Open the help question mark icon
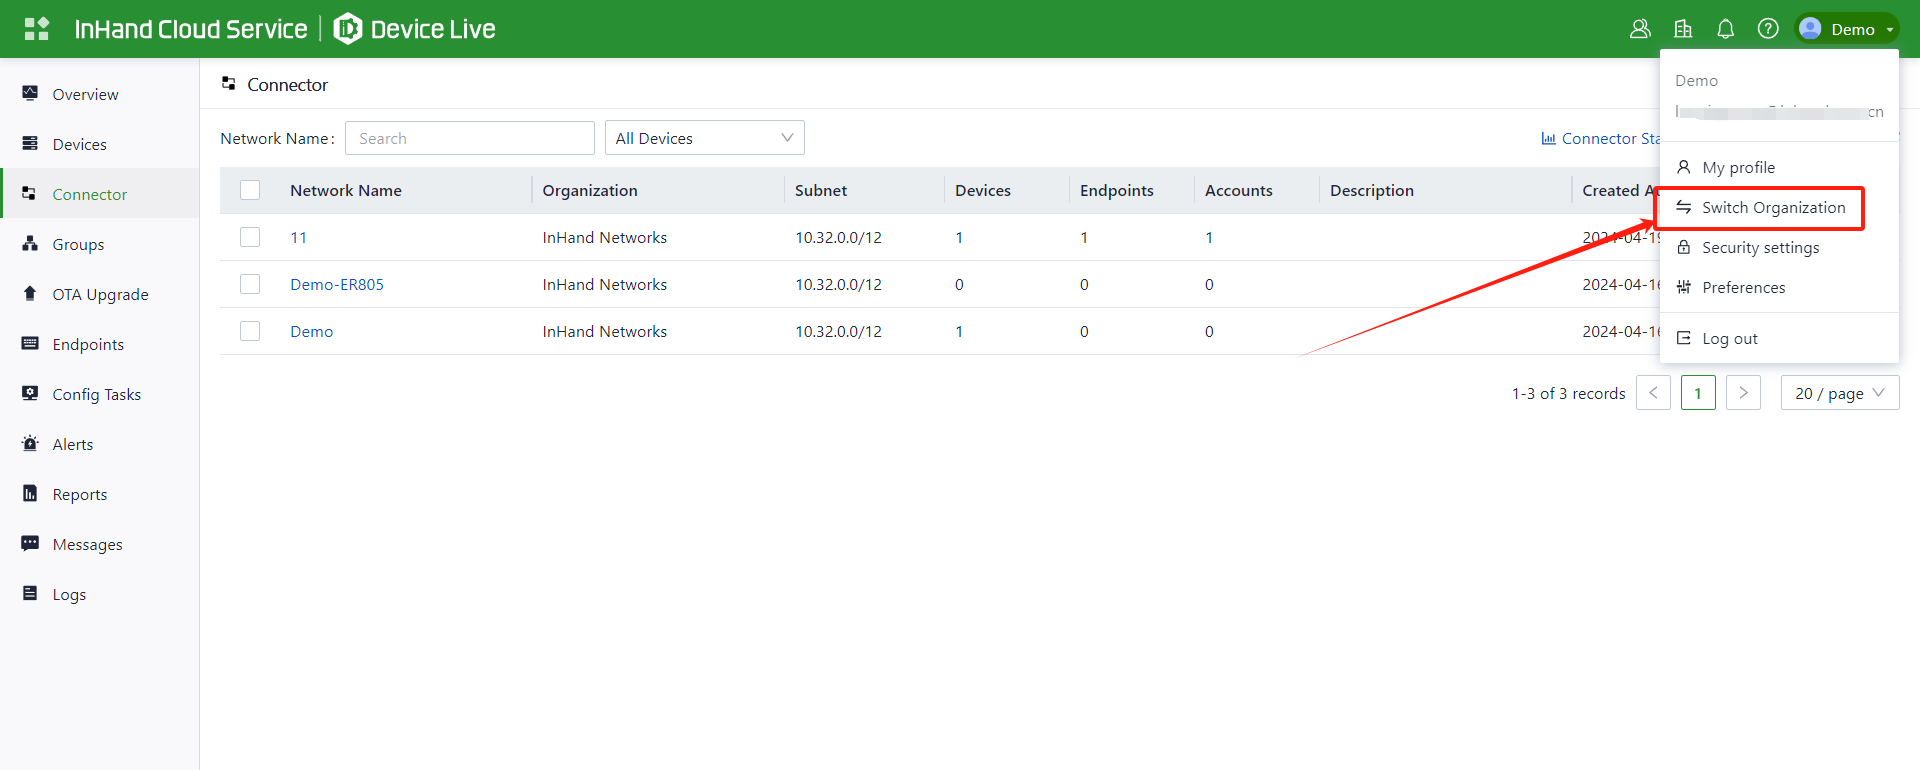 (x=1768, y=29)
